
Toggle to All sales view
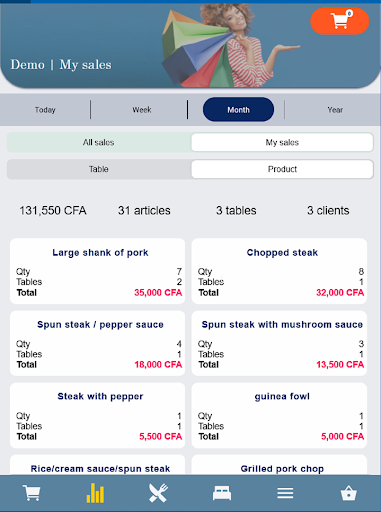99,142
